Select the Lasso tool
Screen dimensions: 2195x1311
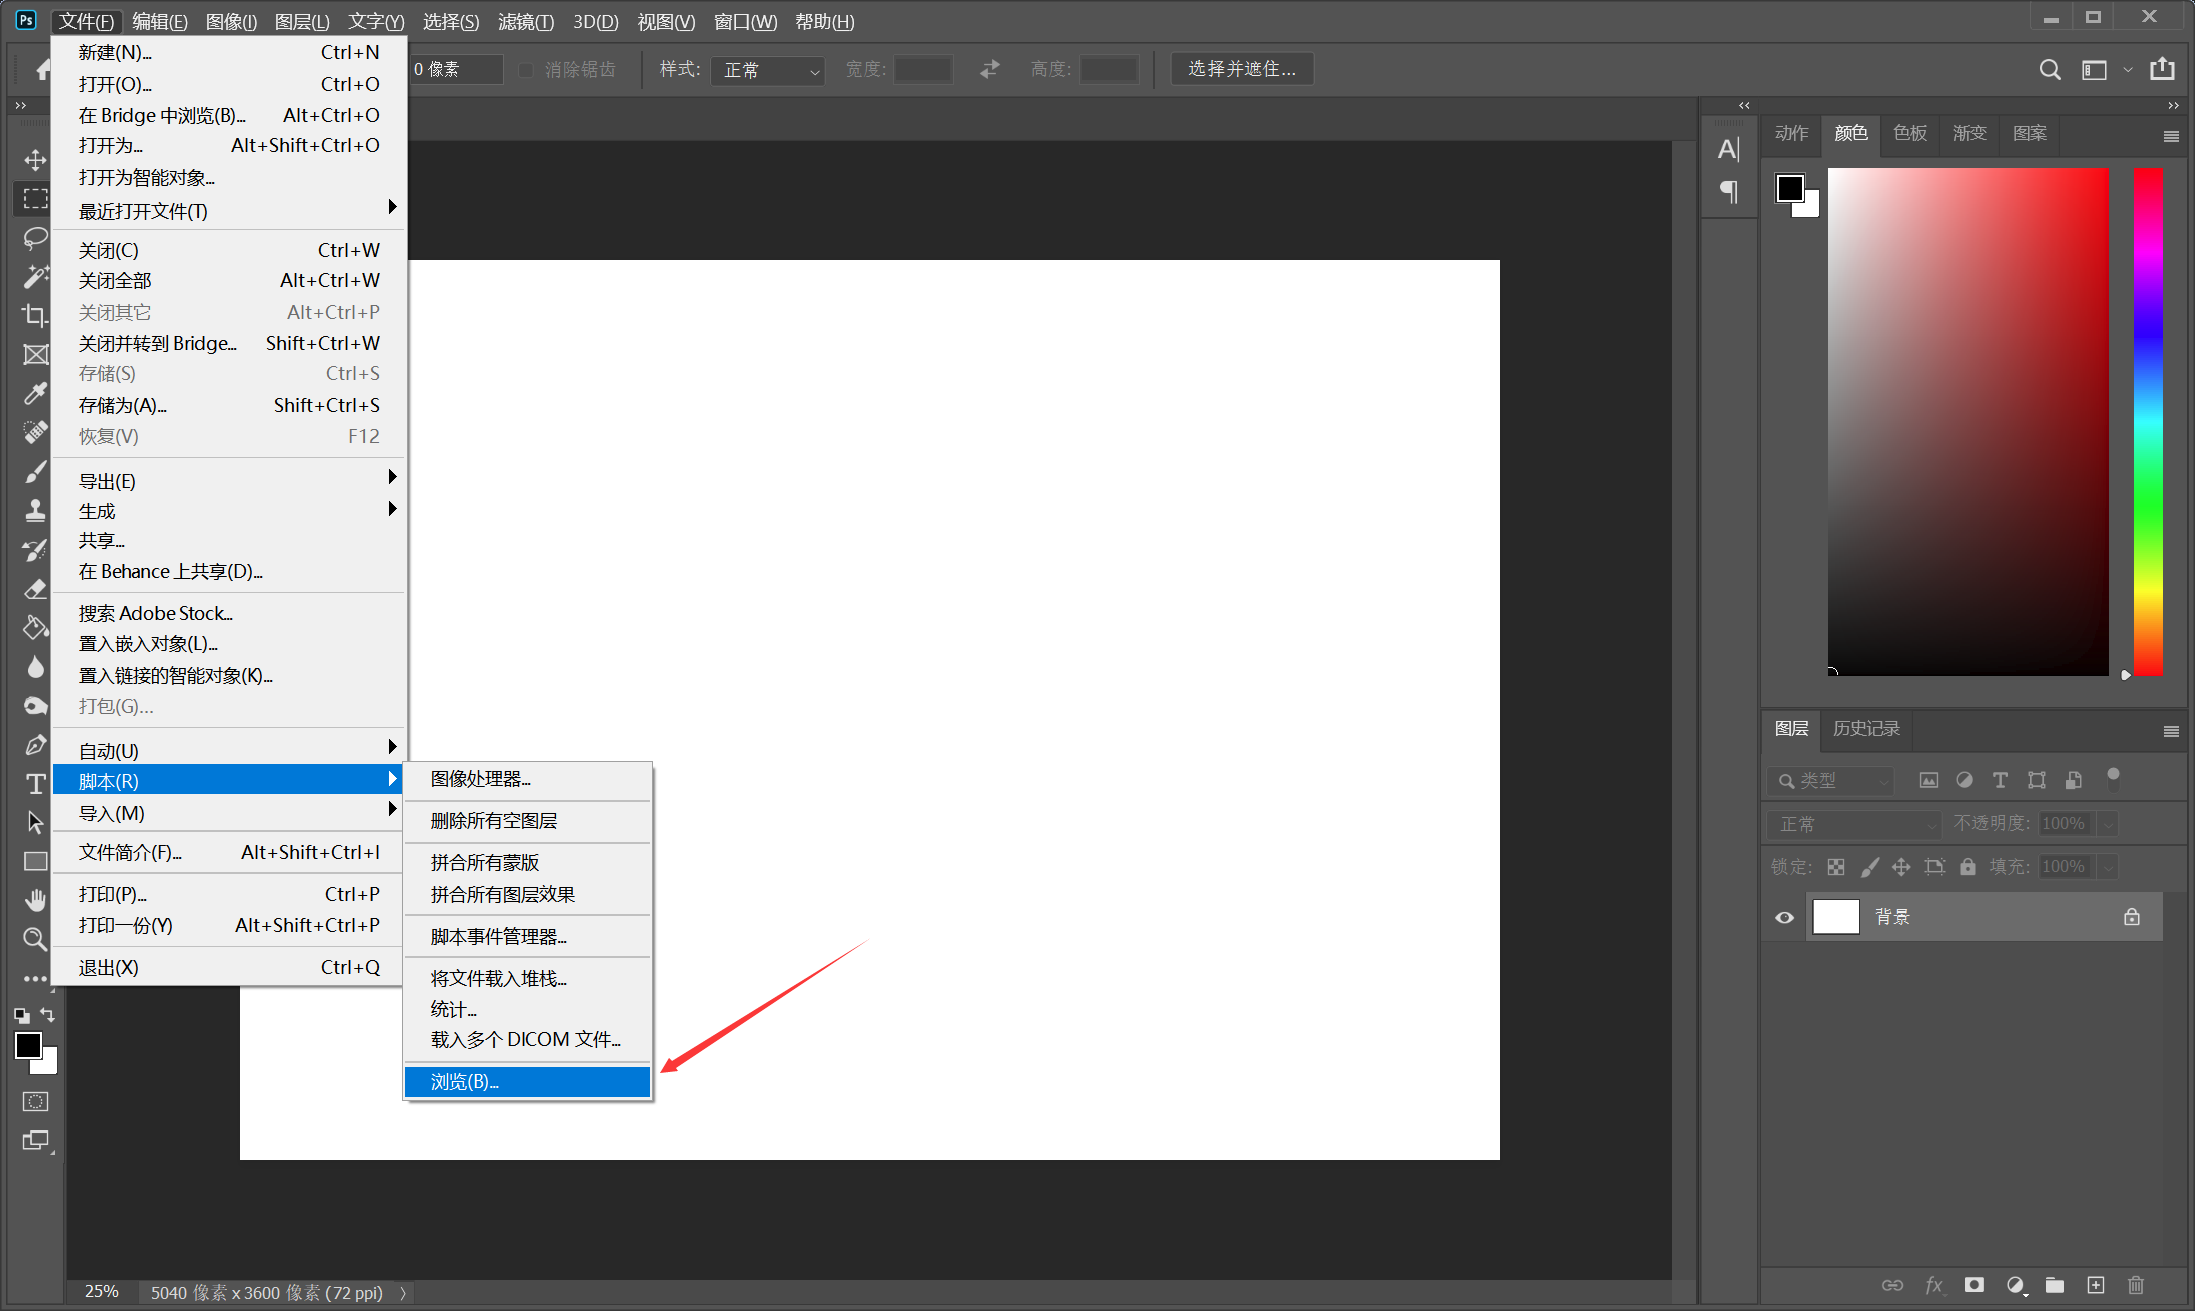click(x=35, y=237)
